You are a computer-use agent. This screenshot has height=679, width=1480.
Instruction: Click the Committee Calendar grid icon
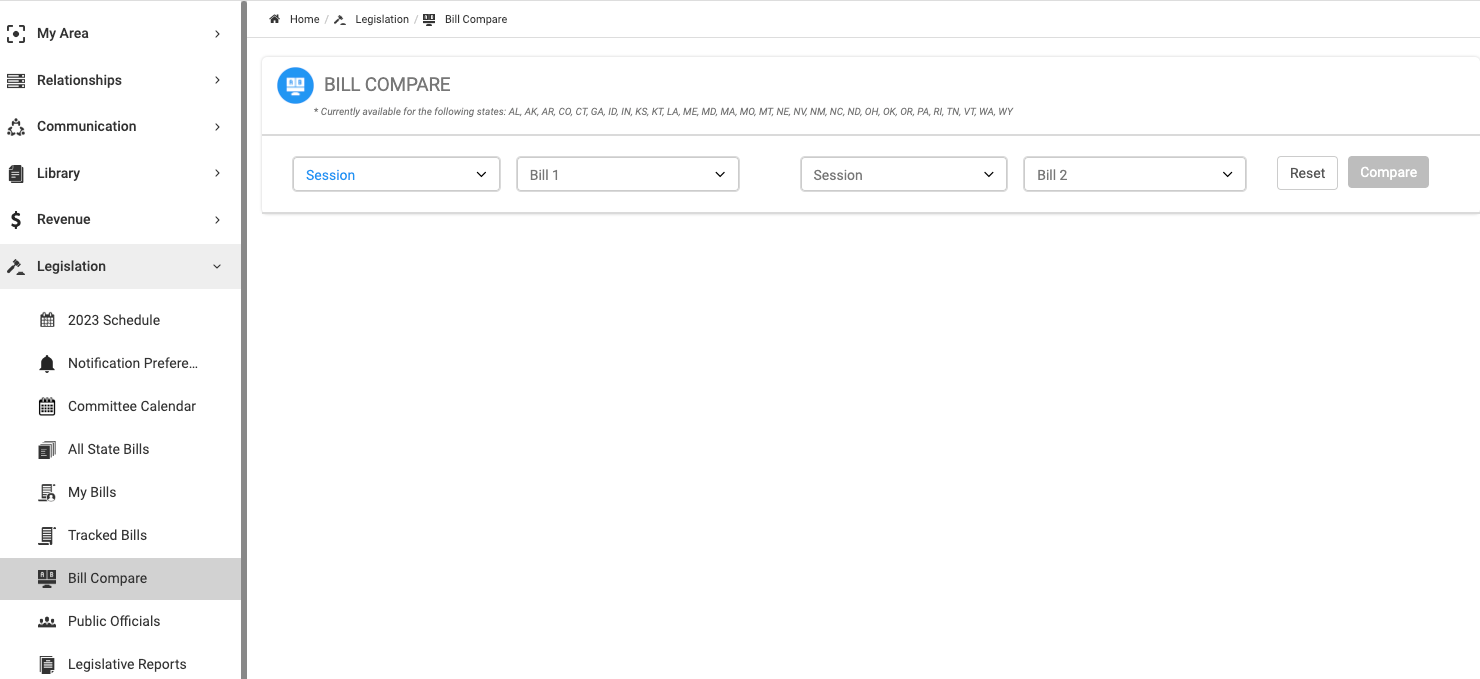(x=47, y=407)
